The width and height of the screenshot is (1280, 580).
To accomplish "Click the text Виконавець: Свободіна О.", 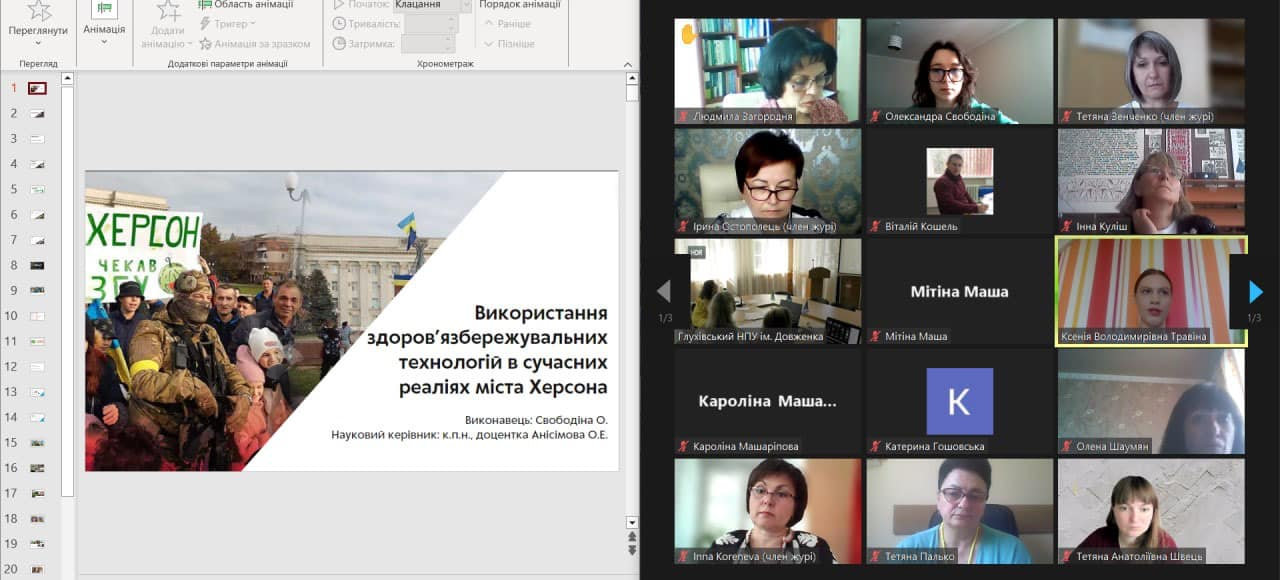I will [x=536, y=419].
